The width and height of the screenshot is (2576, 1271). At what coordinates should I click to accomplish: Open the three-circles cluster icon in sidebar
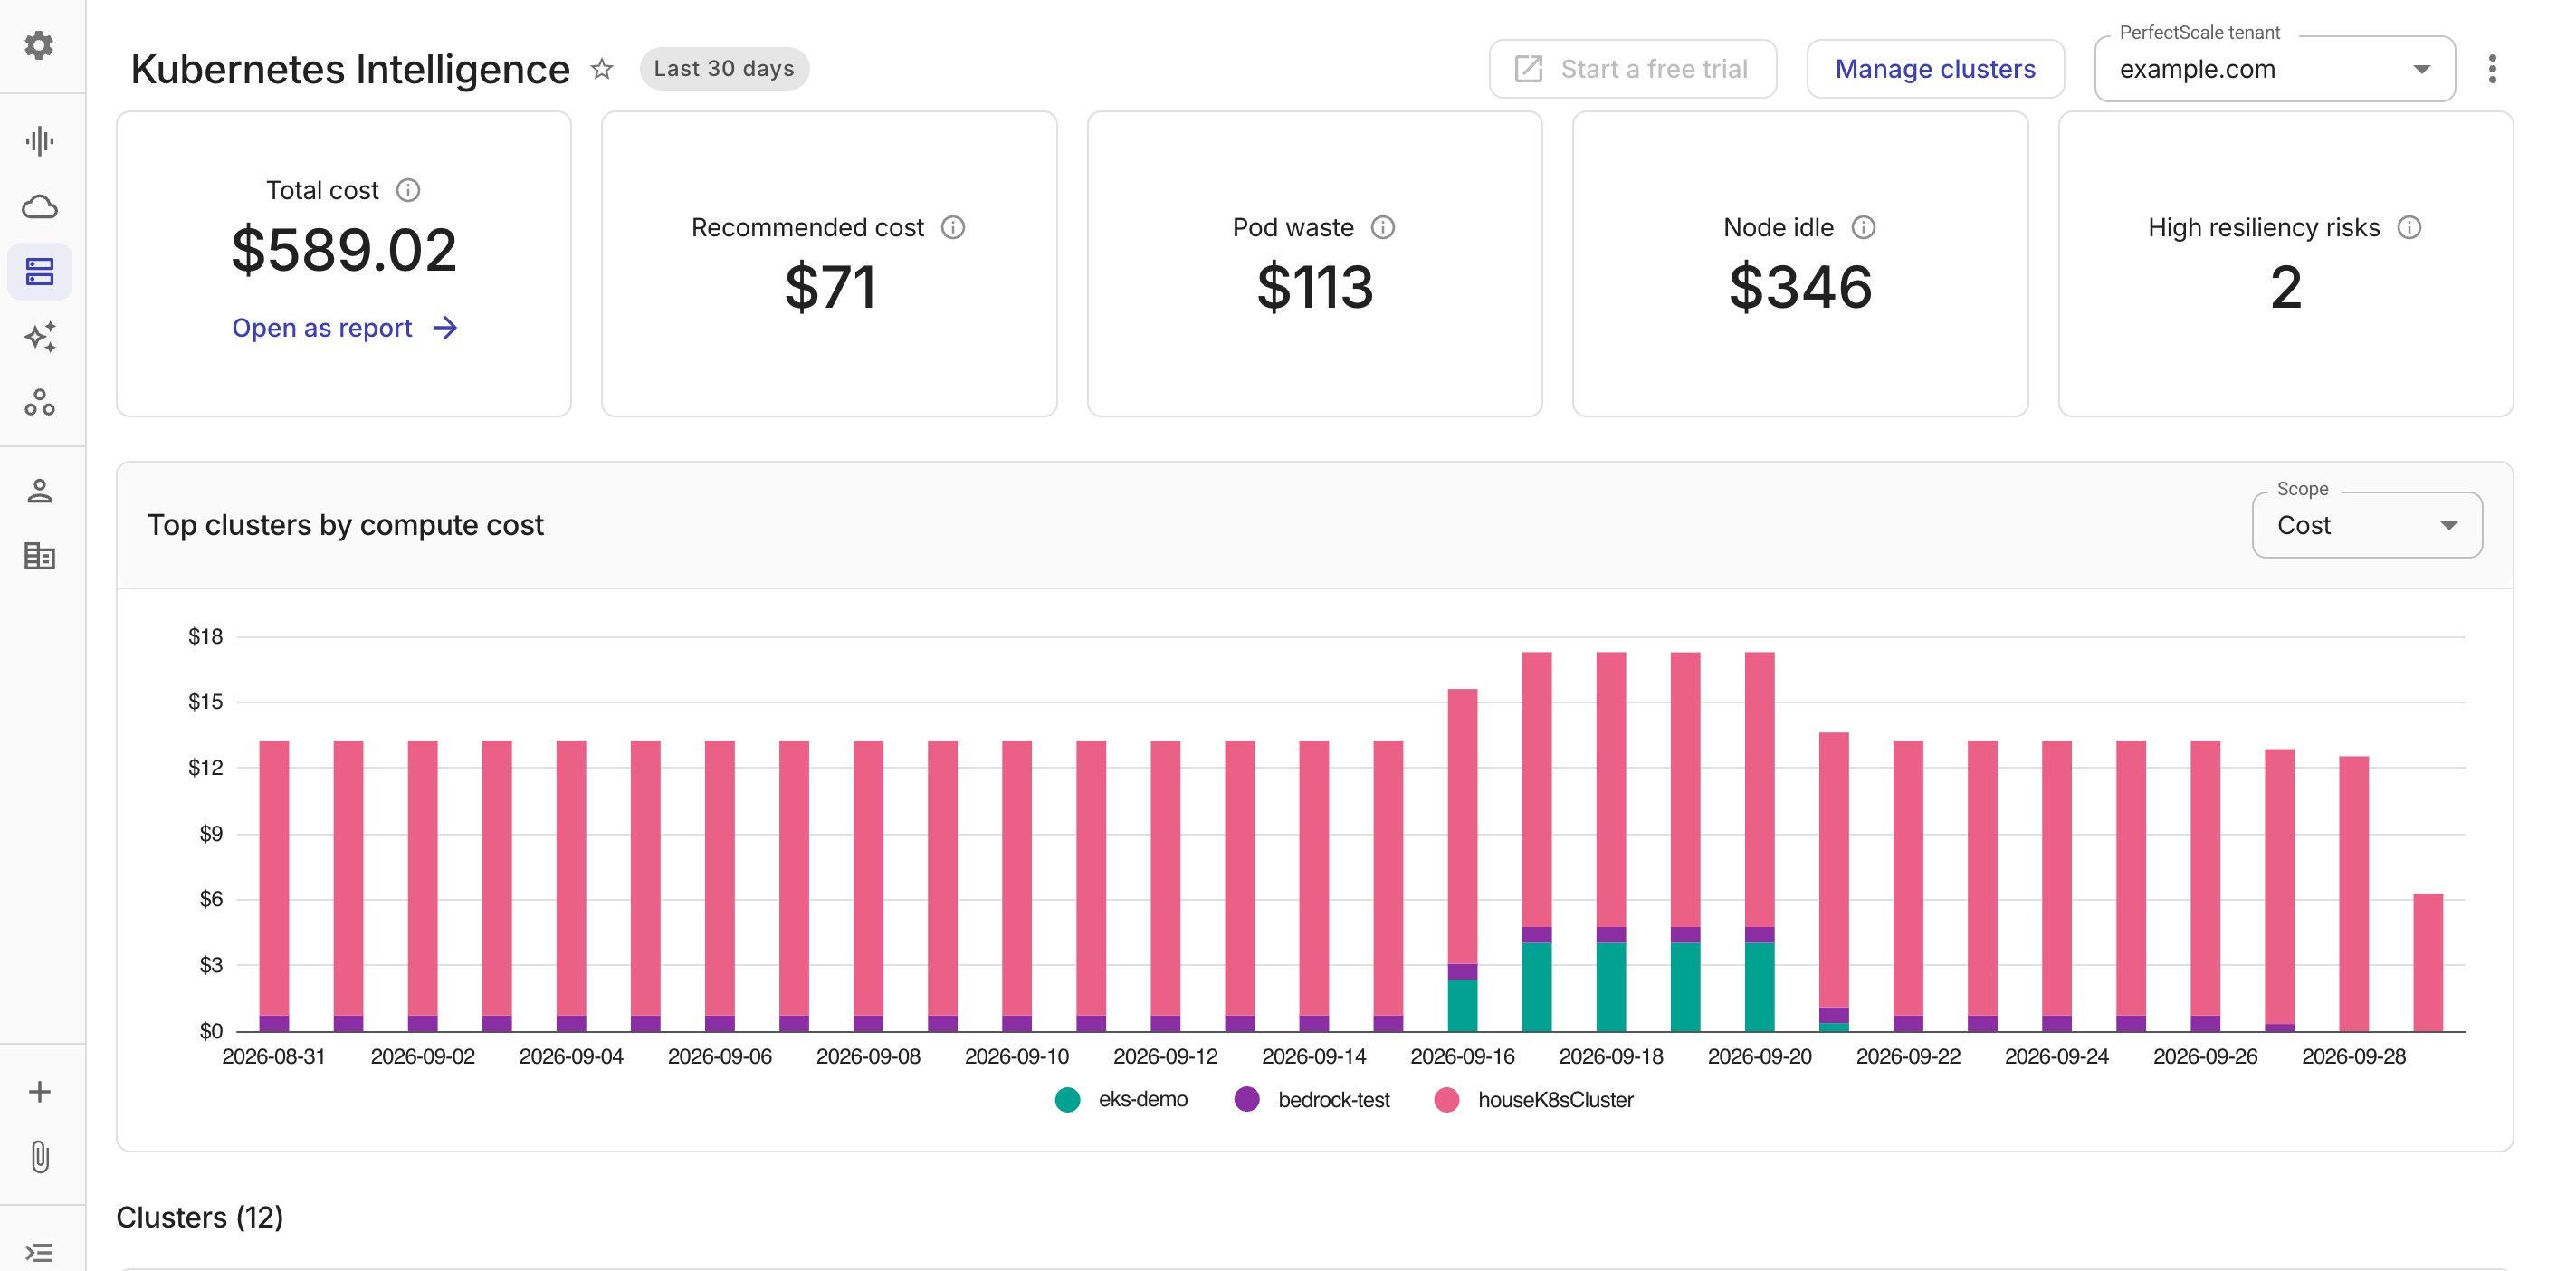pos(39,402)
